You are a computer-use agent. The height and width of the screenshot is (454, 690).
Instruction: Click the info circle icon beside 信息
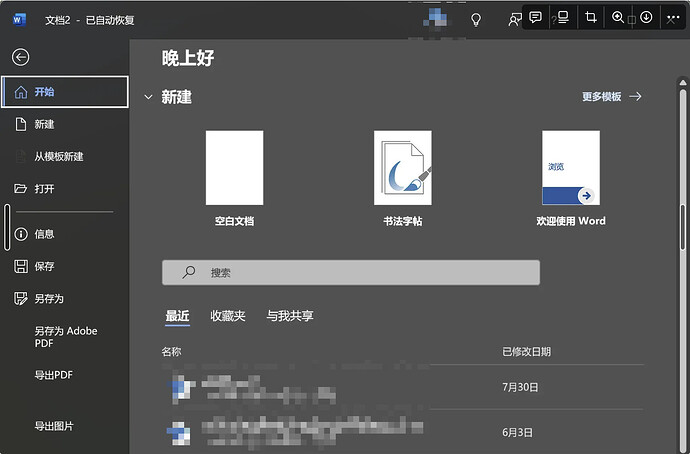pyautogui.click(x=21, y=234)
